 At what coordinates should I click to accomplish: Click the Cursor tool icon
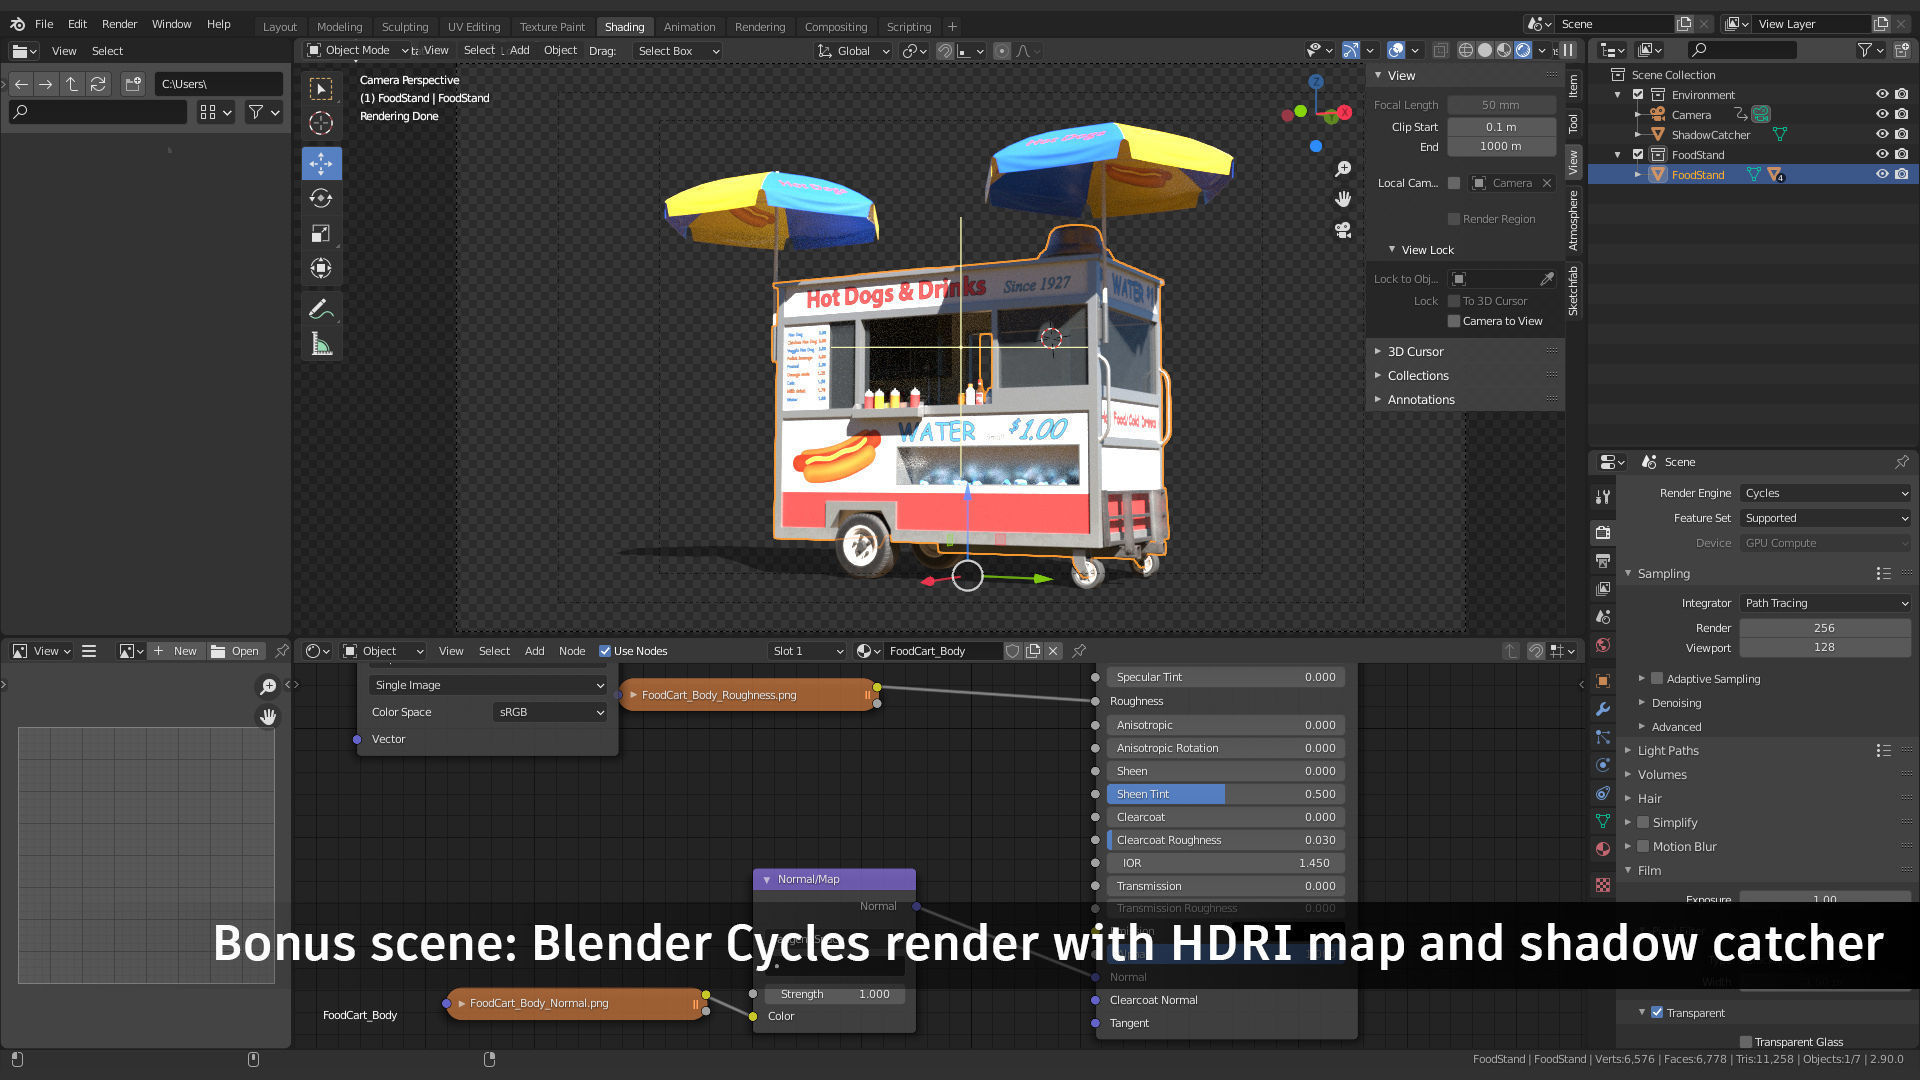coord(321,123)
